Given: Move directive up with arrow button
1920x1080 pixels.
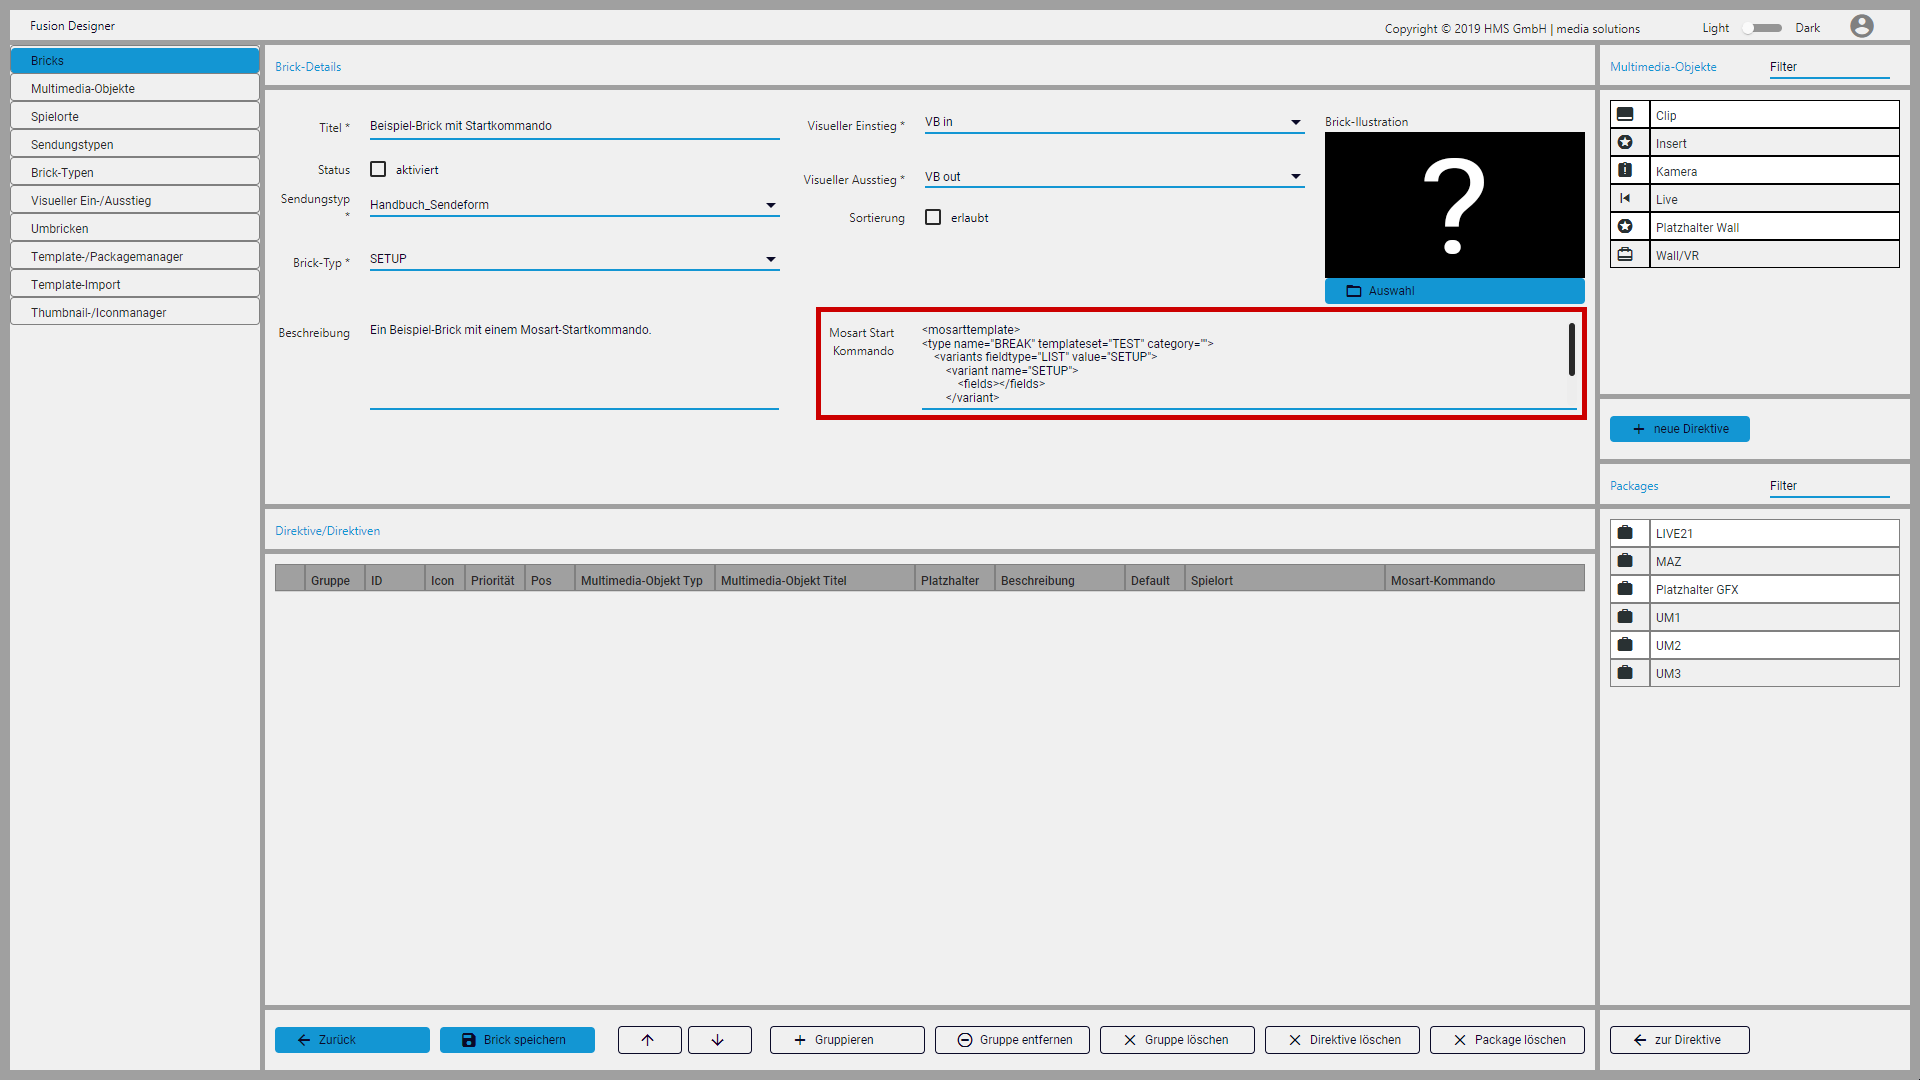Looking at the screenshot, I should tap(649, 1040).
